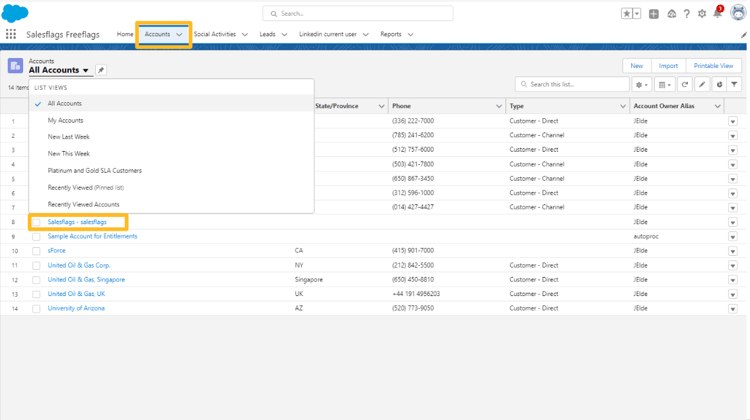This screenshot has width=750, height=420.
Task: Open the display as table menu
Action: pos(664,84)
